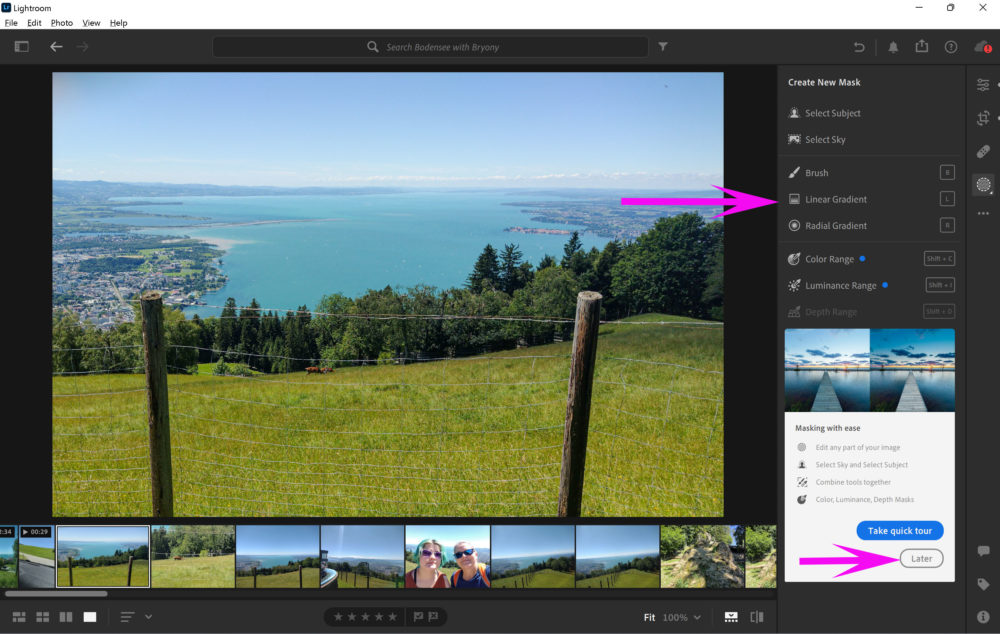Go forward with the right arrow
This screenshot has height=634, width=1000.
coord(82,47)
